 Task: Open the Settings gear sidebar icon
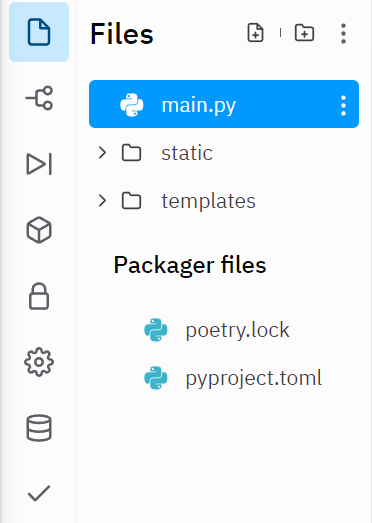tap(39, 362)
